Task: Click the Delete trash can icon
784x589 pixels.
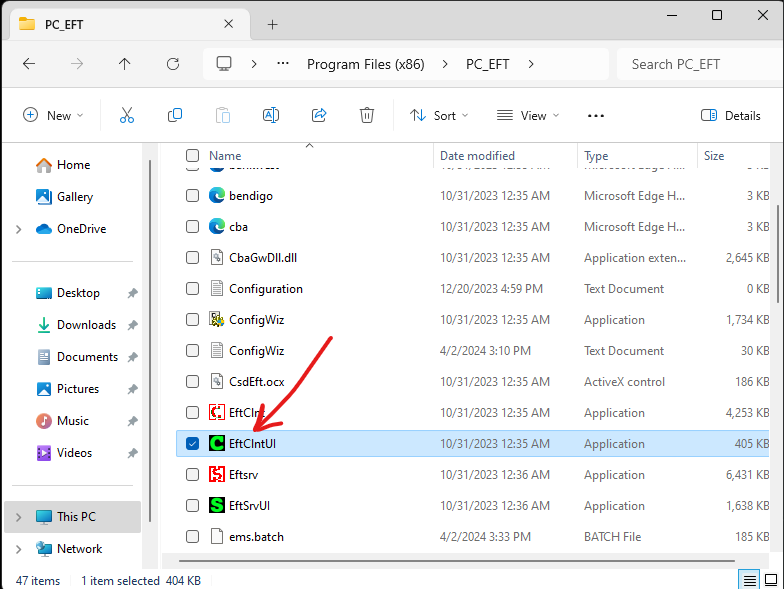Action: click(367, 115)
